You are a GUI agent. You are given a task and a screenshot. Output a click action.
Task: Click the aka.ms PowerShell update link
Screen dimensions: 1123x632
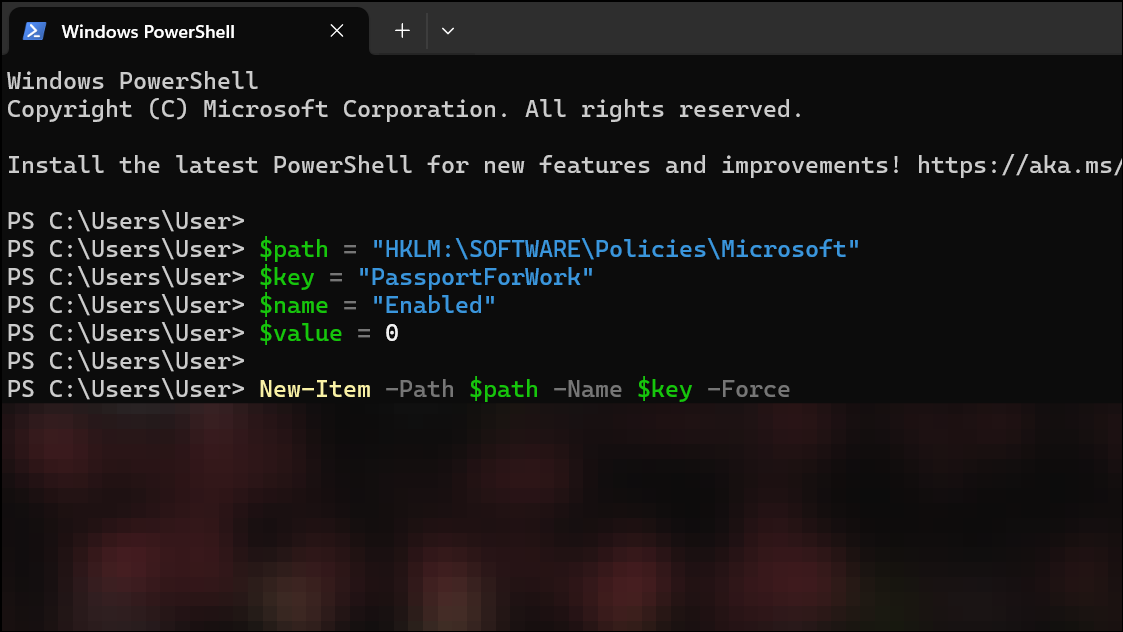click(x=1018, y=165)
